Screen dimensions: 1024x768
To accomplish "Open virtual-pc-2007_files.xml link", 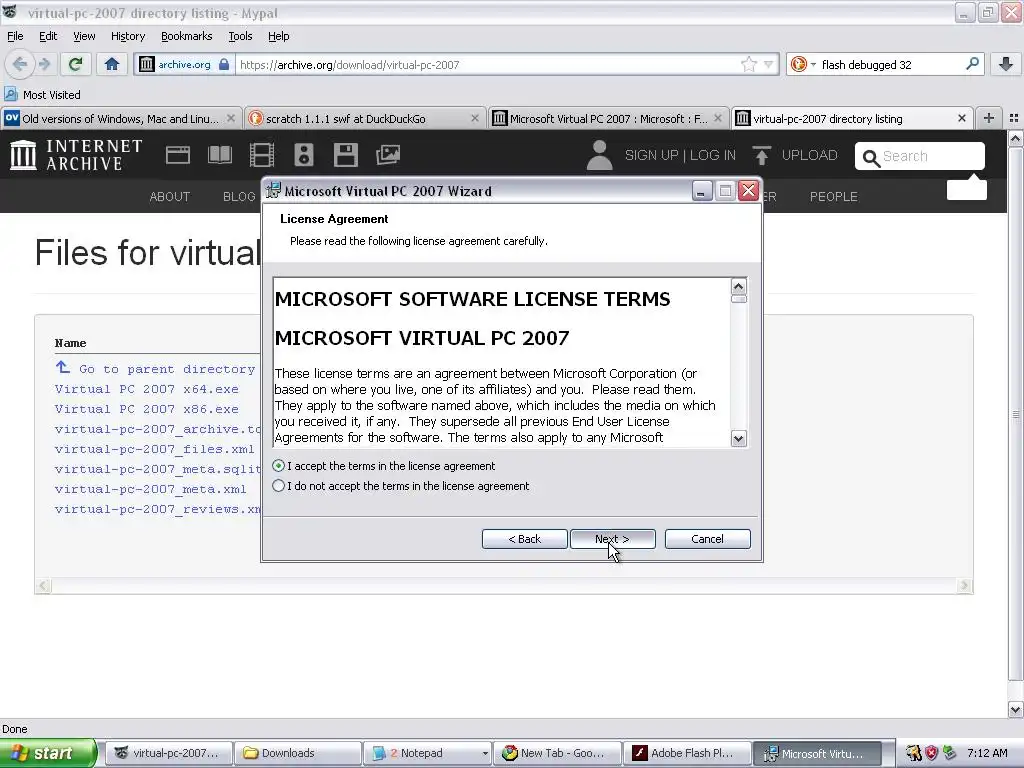I will click(155, 449).
